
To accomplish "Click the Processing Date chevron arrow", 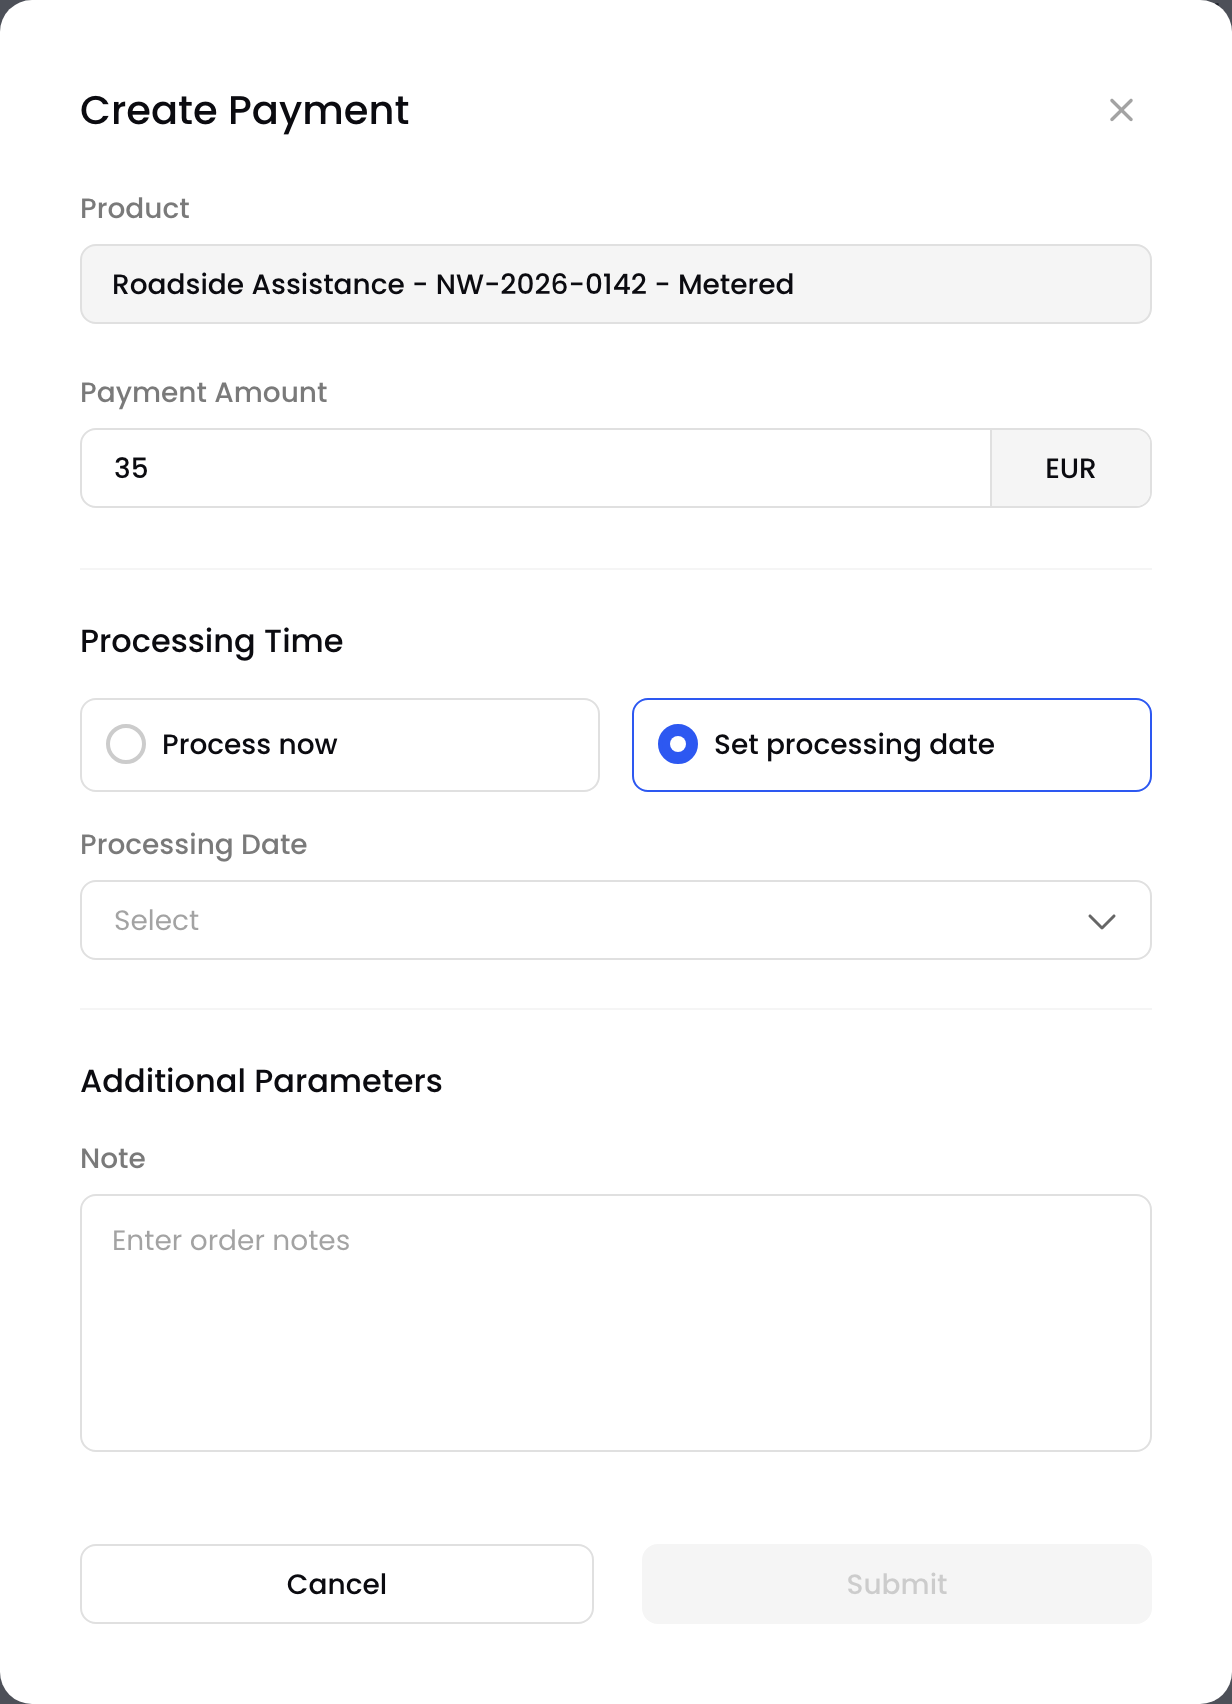I will tap(1101, 921).
